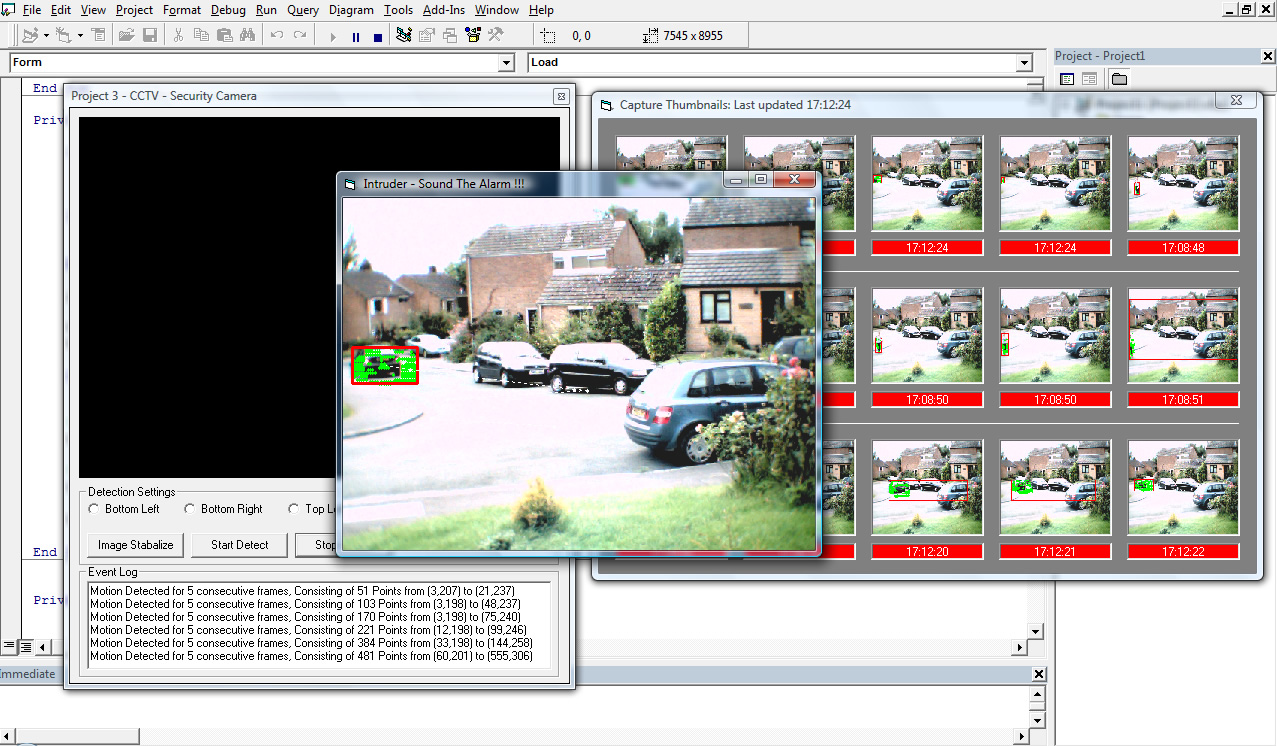Open the Add Form toolbar dropdown arrow

[x=80, y=36]
